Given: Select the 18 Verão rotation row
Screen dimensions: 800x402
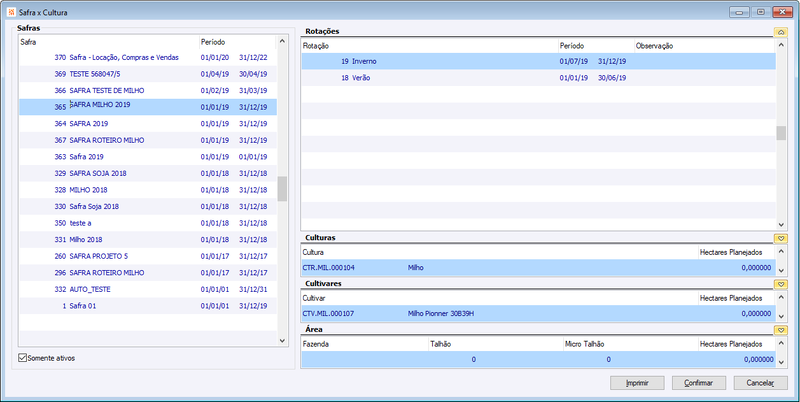Looking at the screenshot, I should click(x=538, y=78).
